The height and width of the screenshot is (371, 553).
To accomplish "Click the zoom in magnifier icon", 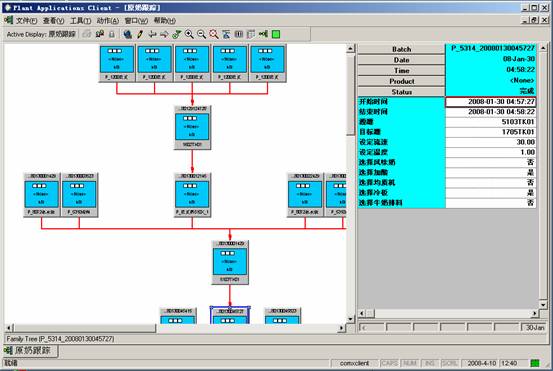I will coord(189,34).
